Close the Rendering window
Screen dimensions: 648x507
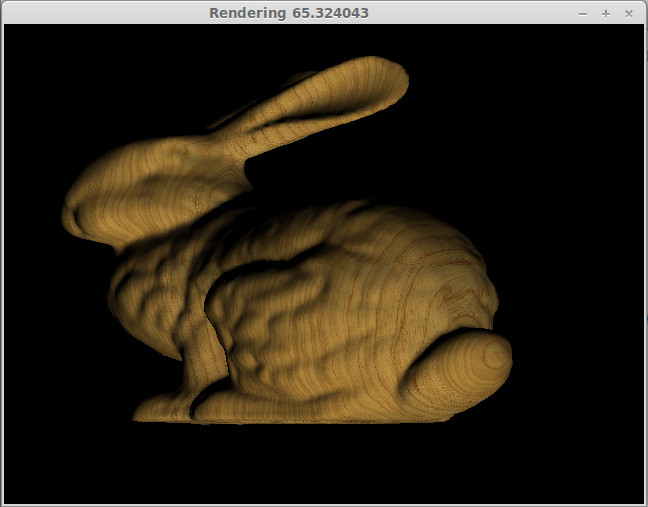(629, 14)
